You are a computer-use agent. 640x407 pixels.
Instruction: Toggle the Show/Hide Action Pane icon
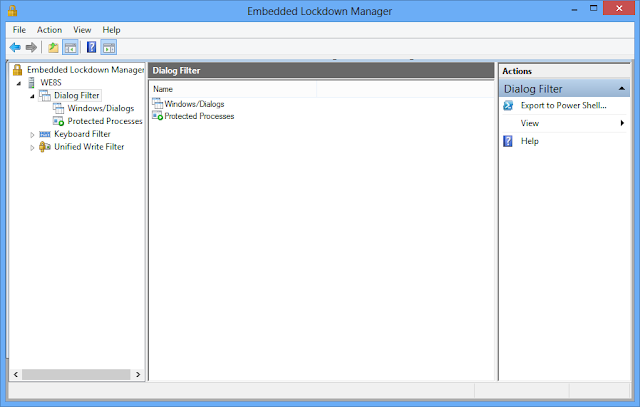109,47
